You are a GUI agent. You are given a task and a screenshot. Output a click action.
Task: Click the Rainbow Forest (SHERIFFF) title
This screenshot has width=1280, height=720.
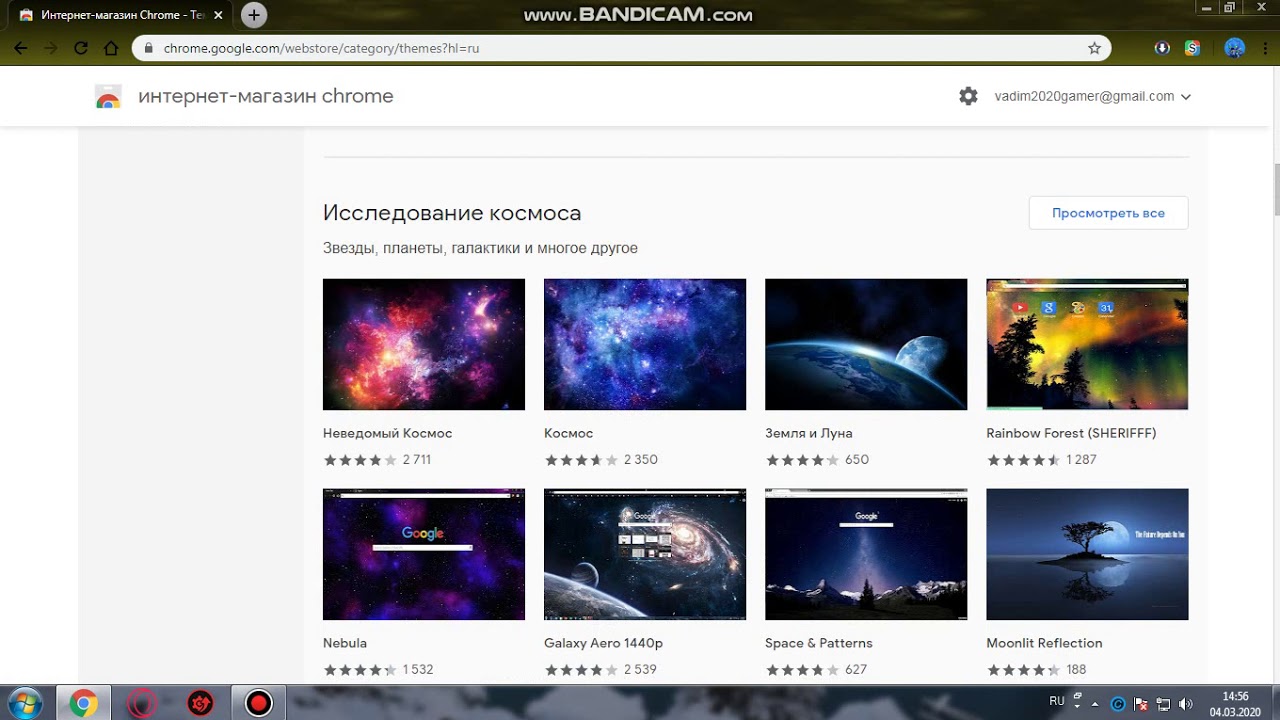1071,433
